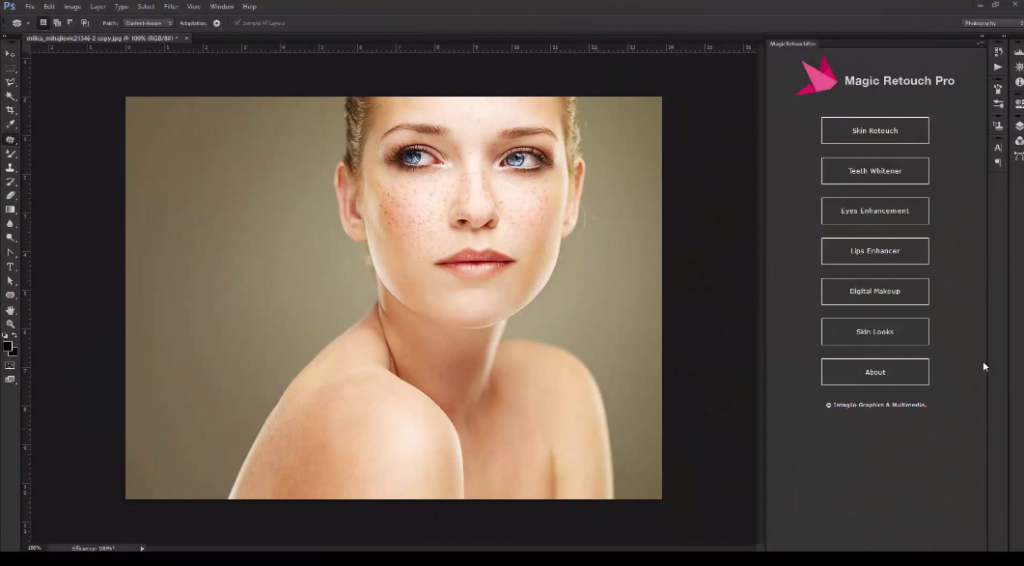
Task: Select the Eyedropper tool
Action: [x=10, y=125]
